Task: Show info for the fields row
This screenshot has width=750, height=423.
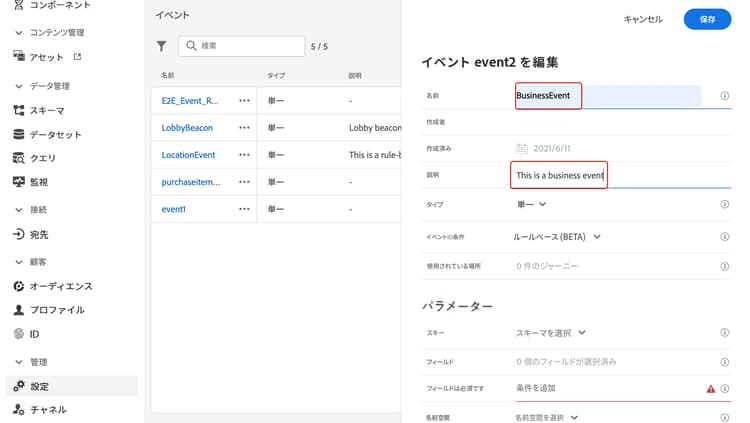Action: tap(725, 362)
